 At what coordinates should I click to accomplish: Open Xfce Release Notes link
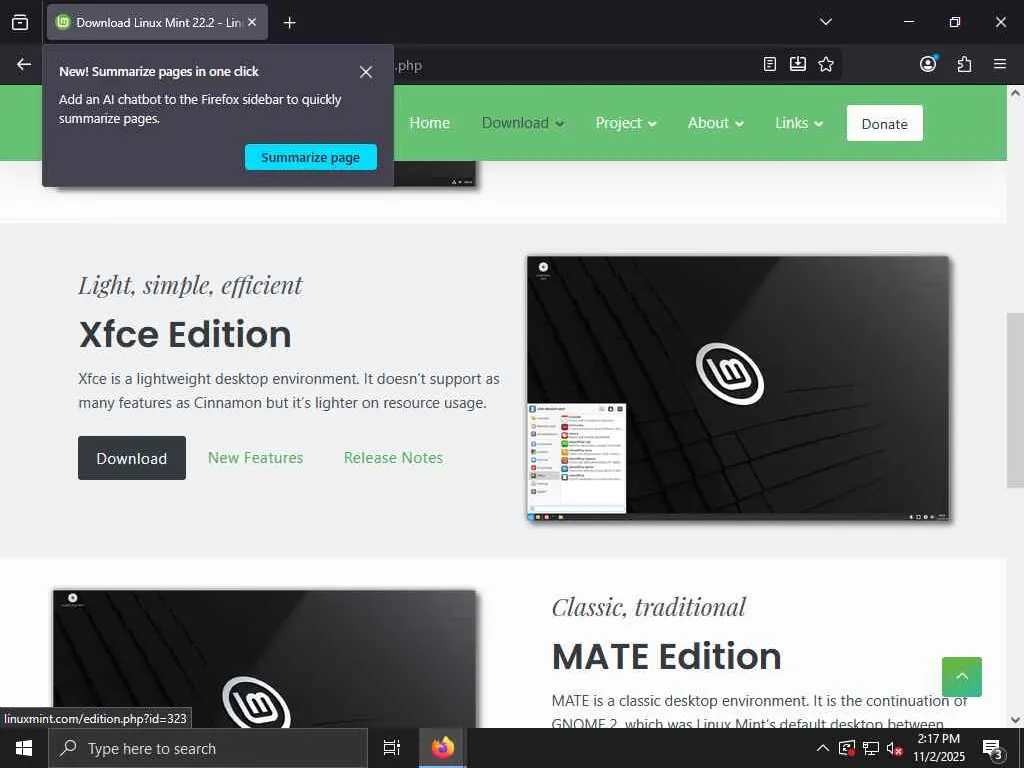(x=393, y=458)
